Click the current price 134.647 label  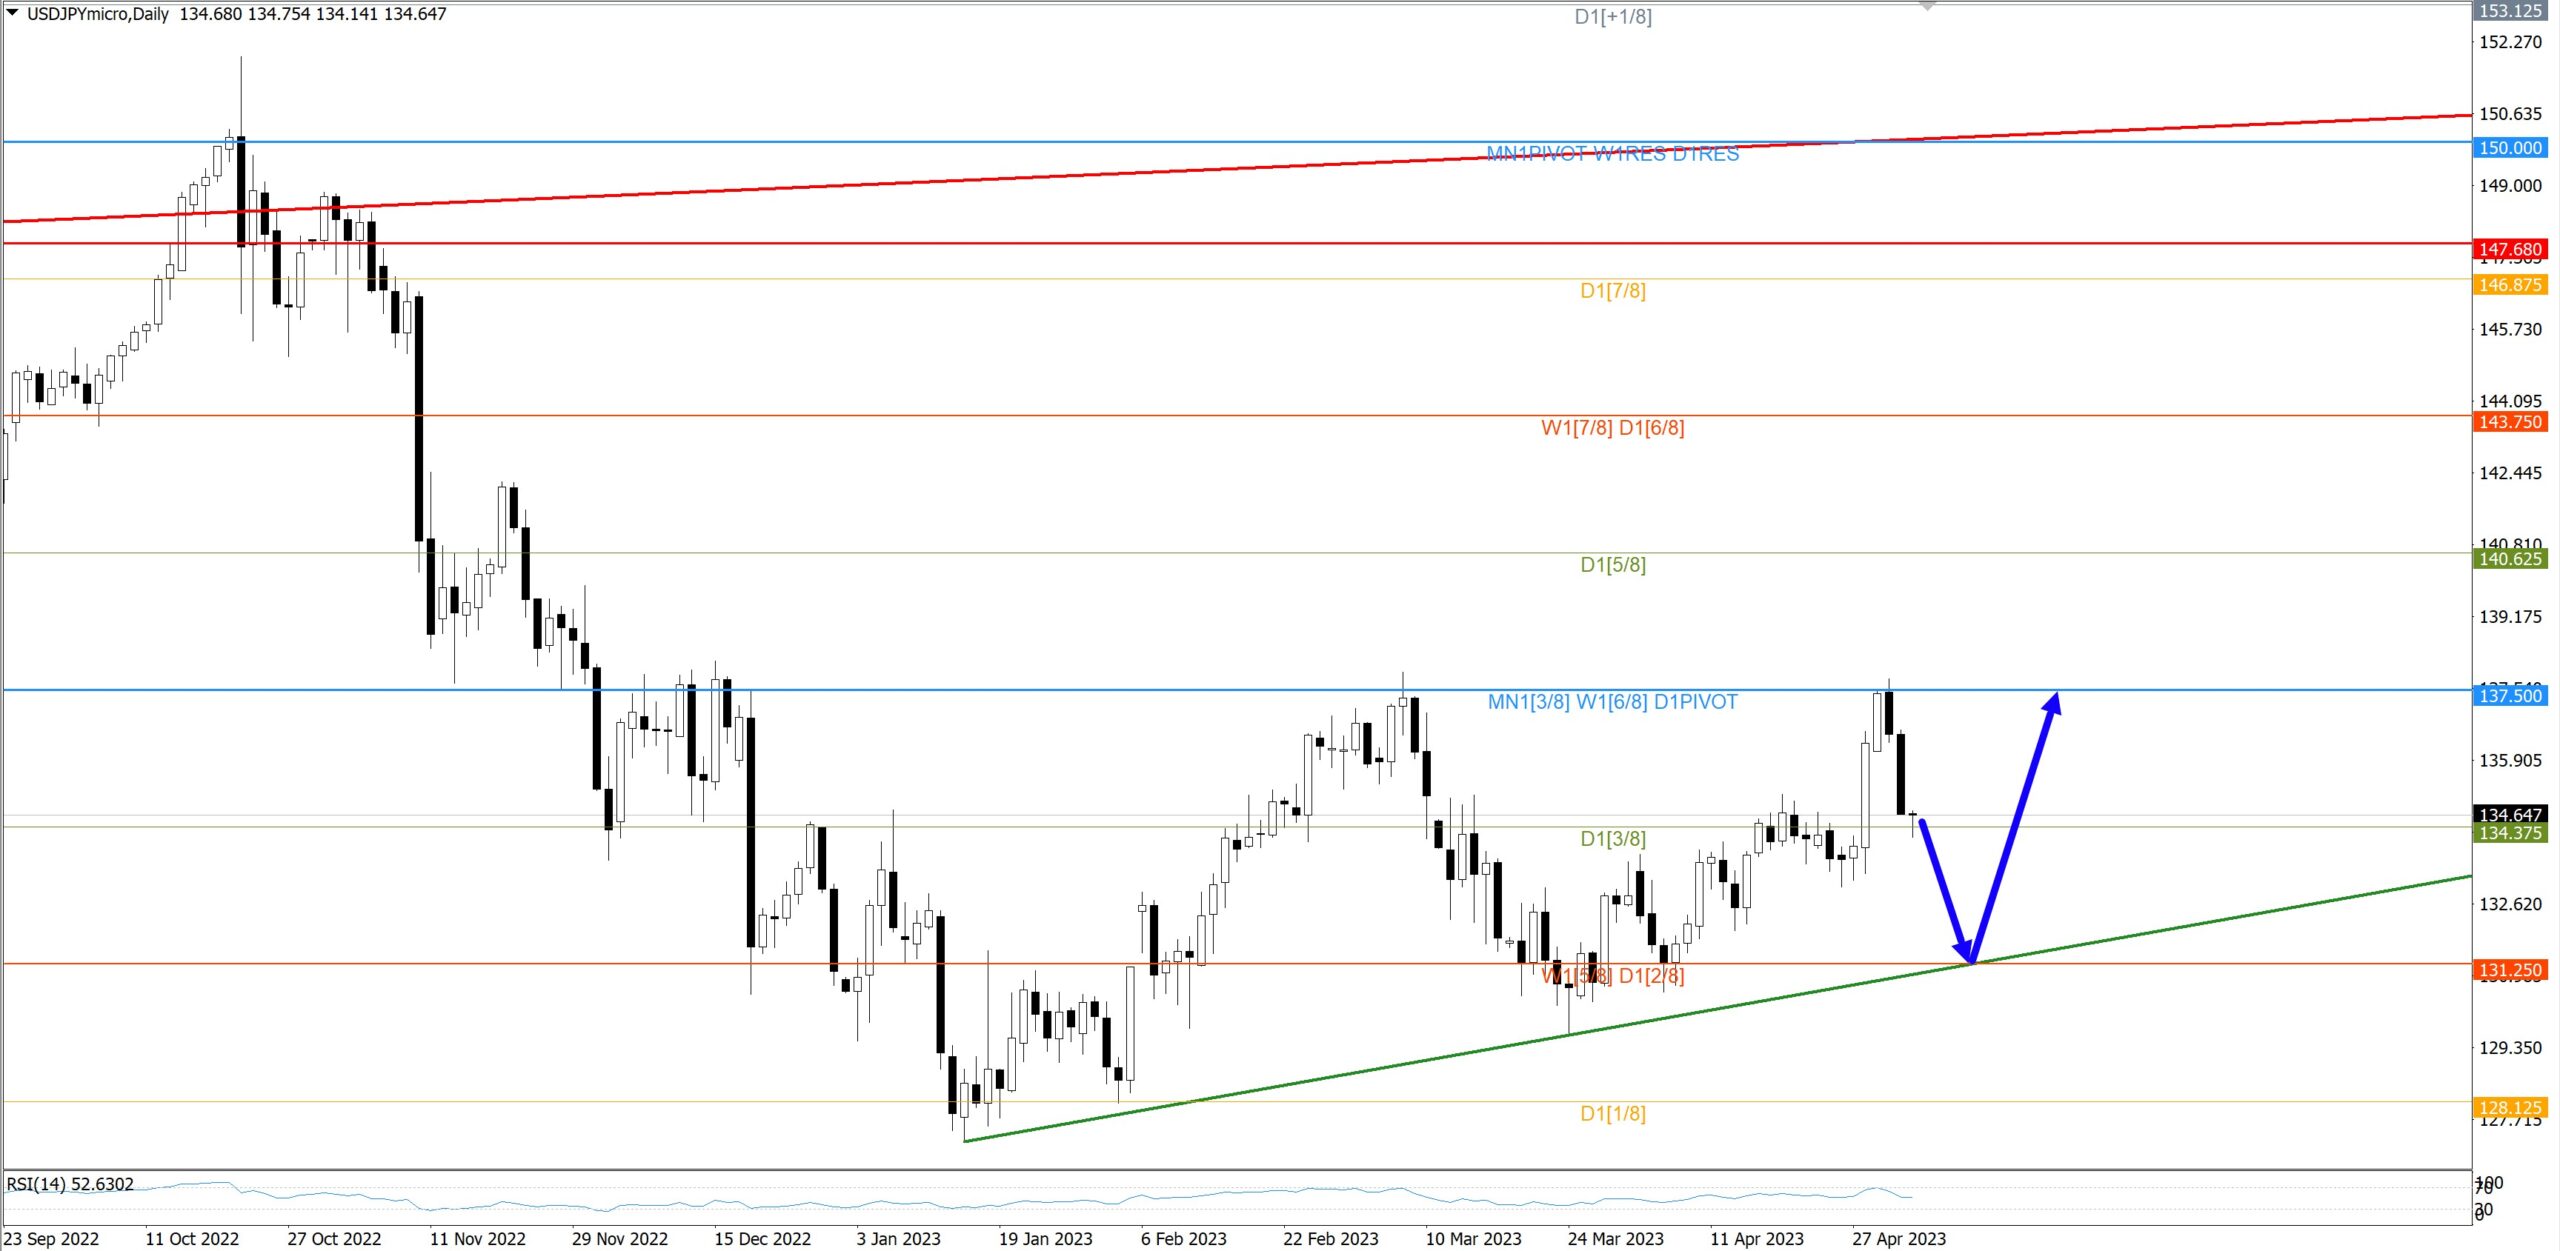2510,815
